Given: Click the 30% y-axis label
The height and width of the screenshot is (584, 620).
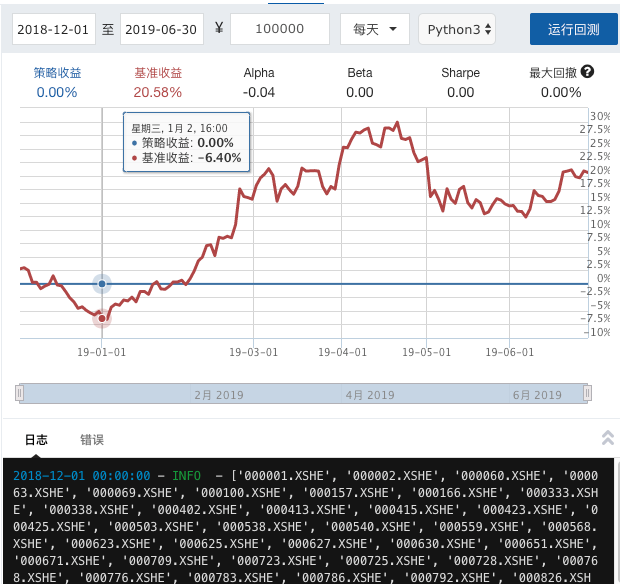Looking at the screenshot, I should 600,116.
